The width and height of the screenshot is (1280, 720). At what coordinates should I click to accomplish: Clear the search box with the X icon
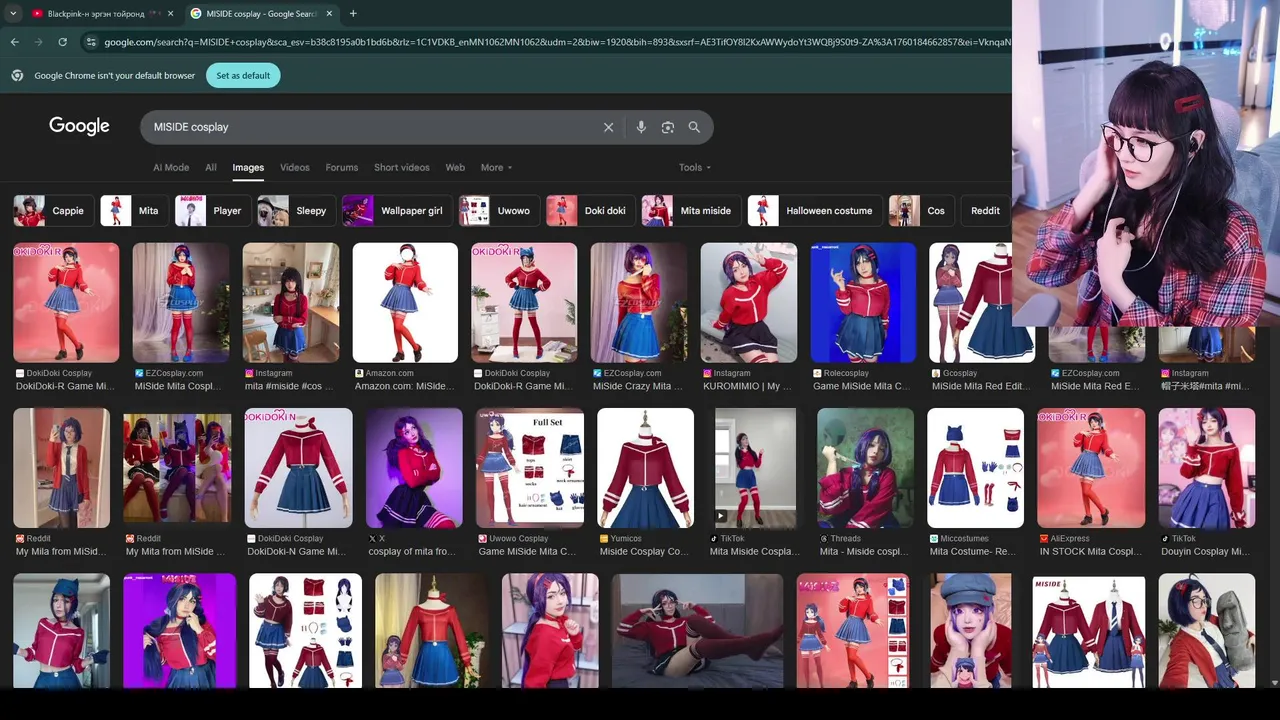point(608,127)
